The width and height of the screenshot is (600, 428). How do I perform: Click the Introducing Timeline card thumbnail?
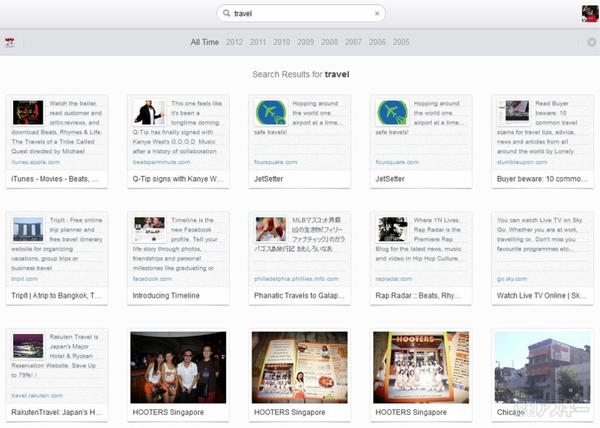pyautogui.click(x=149, y=229)
